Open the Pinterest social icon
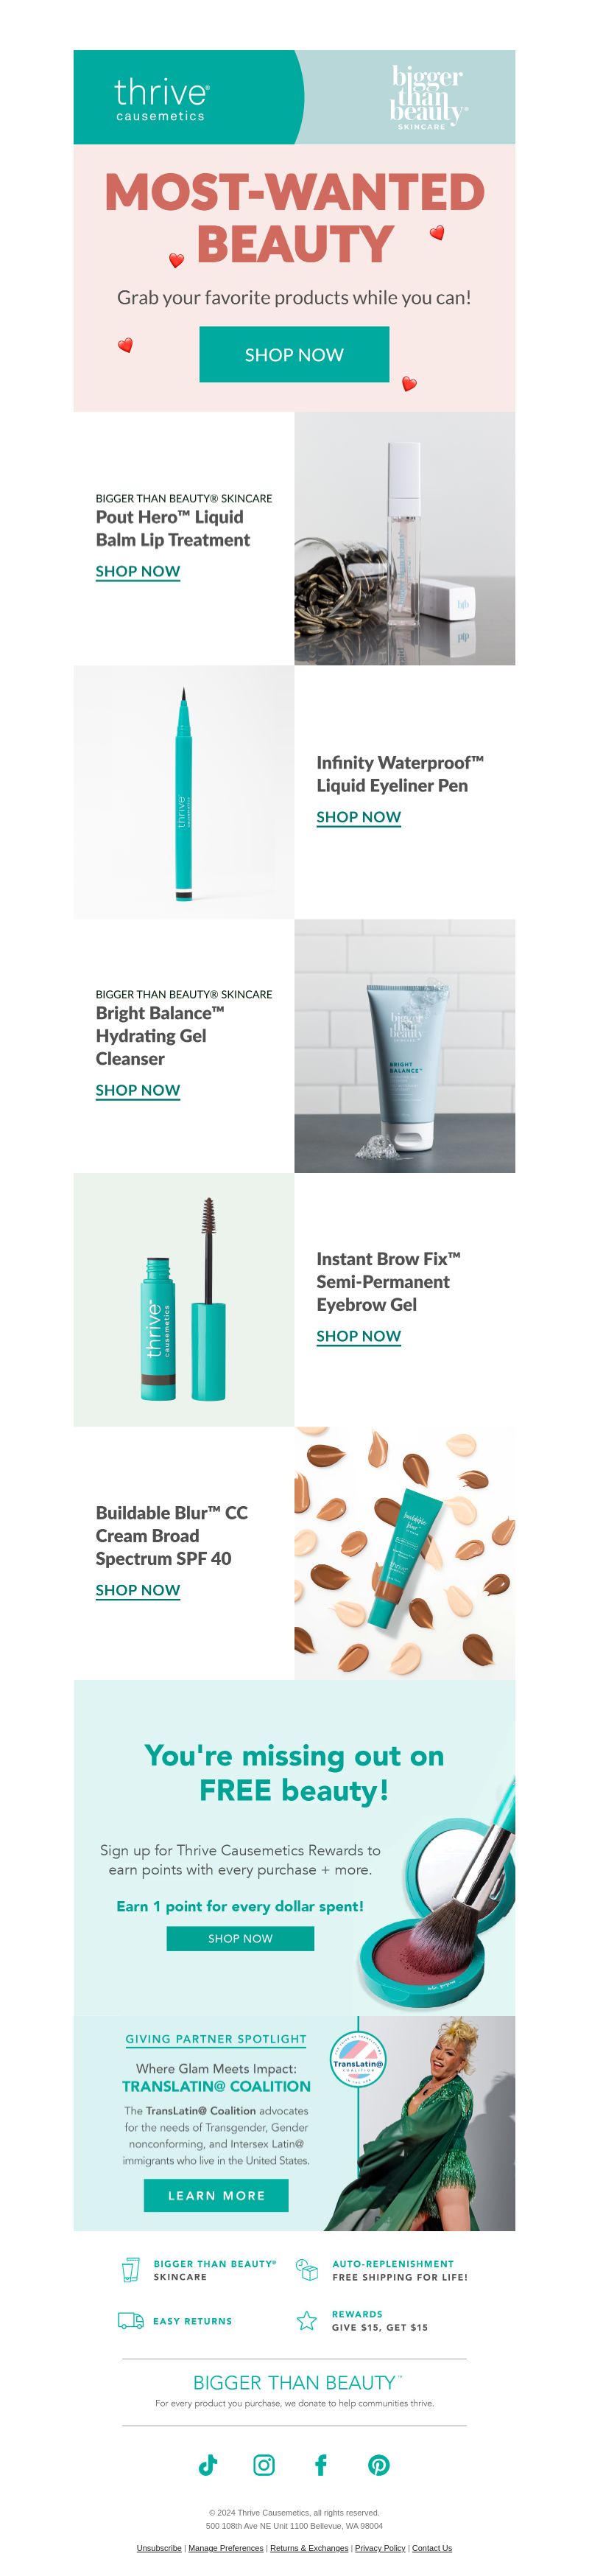This screenshot has width=589, height=2576. (379, 2464)
